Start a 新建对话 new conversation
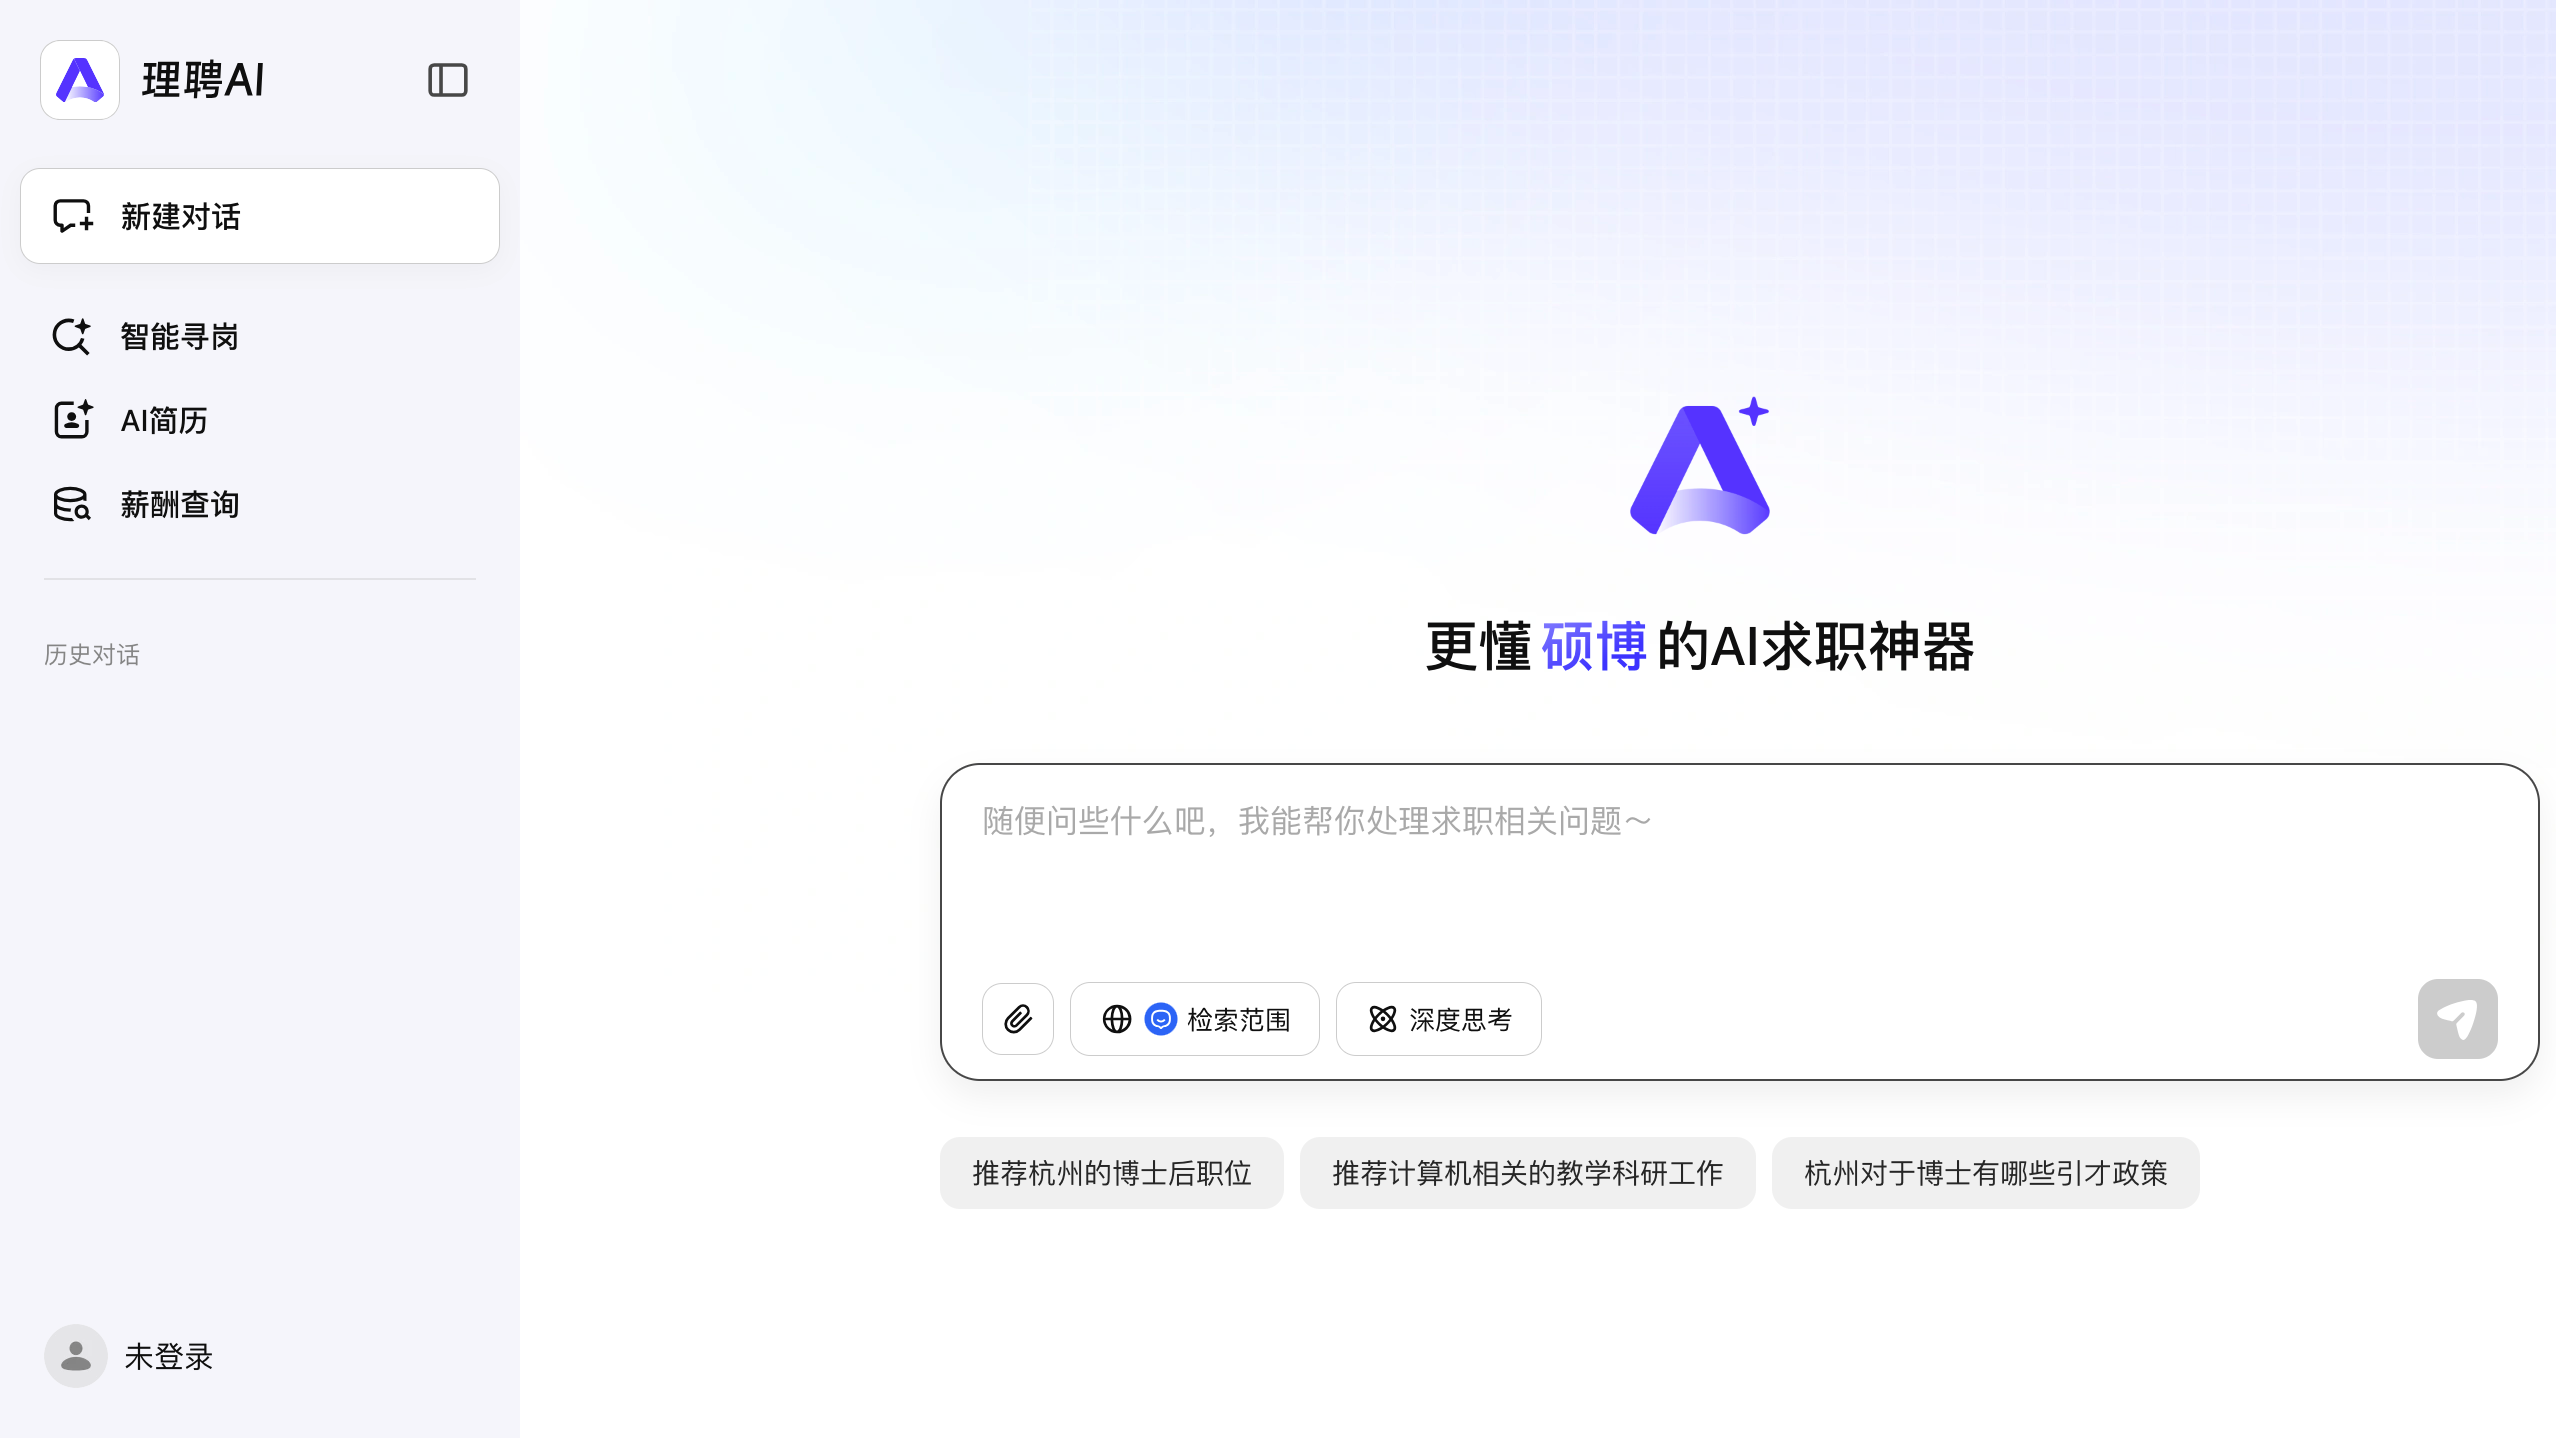 point(260,216)
